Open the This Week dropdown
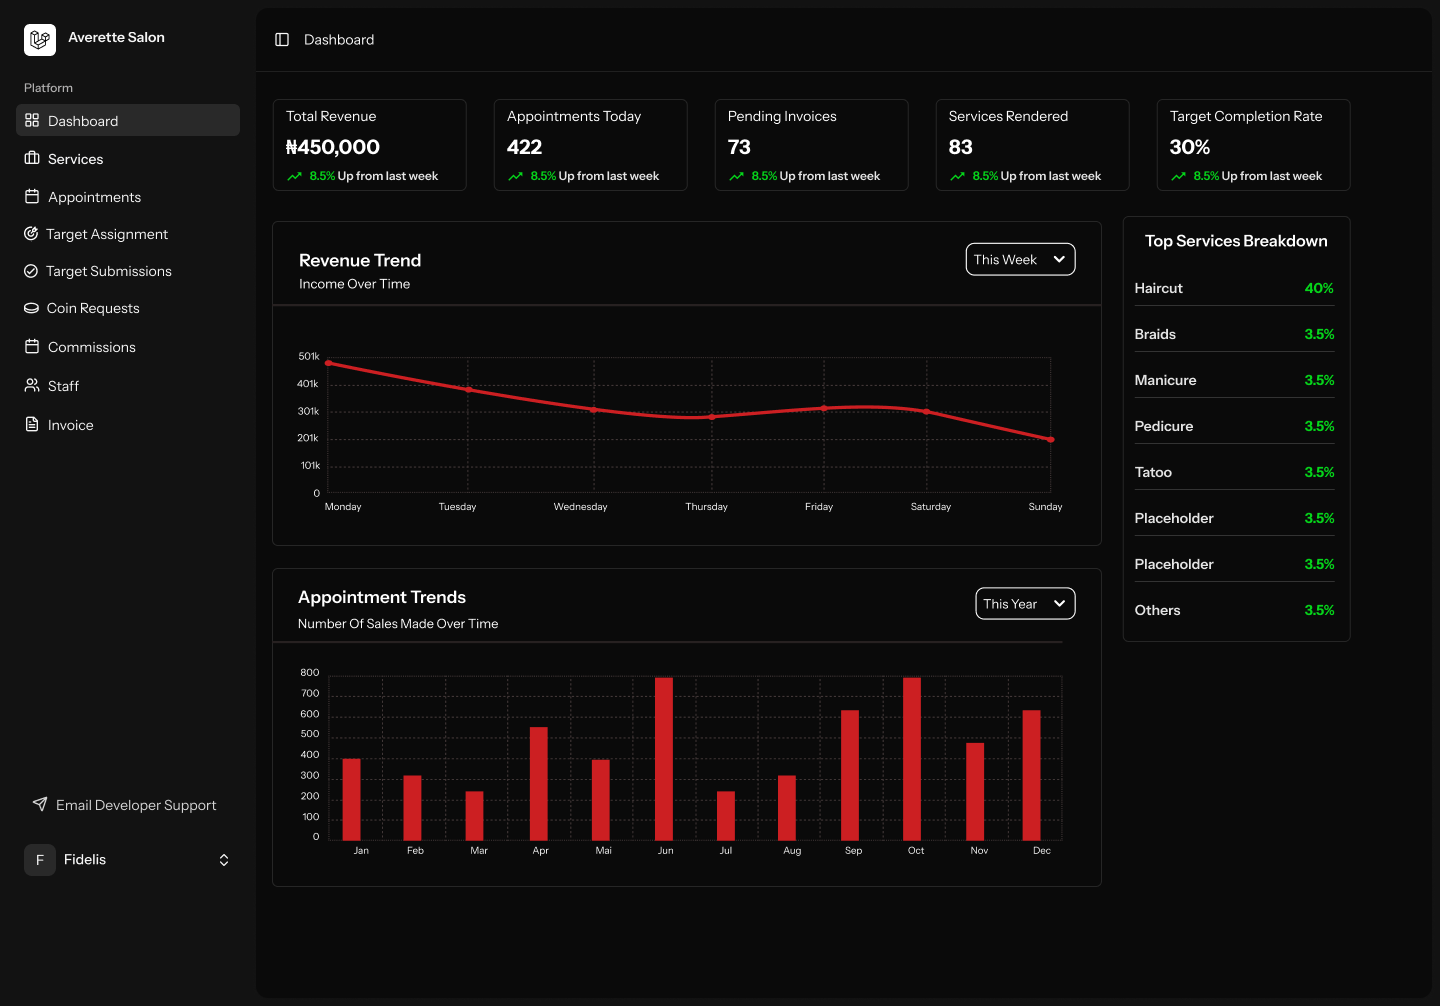1440x1006 pixels. coord(1020,259)
